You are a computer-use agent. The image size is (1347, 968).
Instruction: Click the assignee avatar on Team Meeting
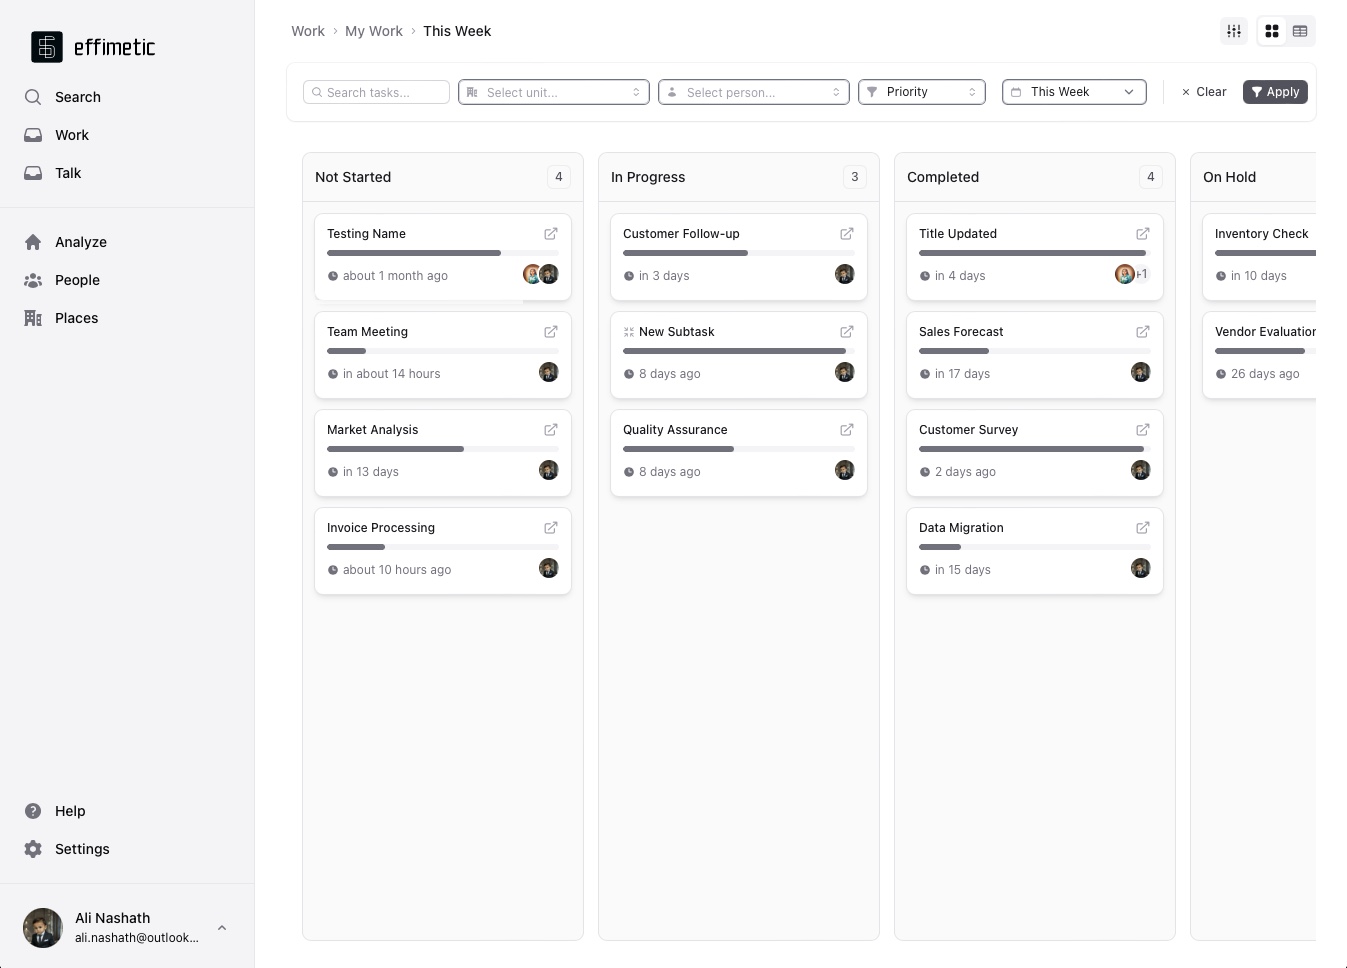(548, 373)
